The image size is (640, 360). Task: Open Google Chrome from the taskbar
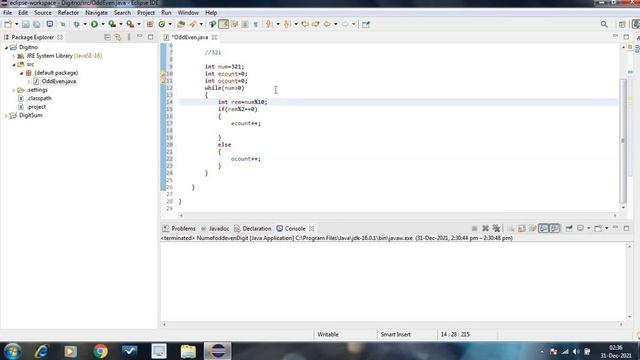click(x=100, y=351)
